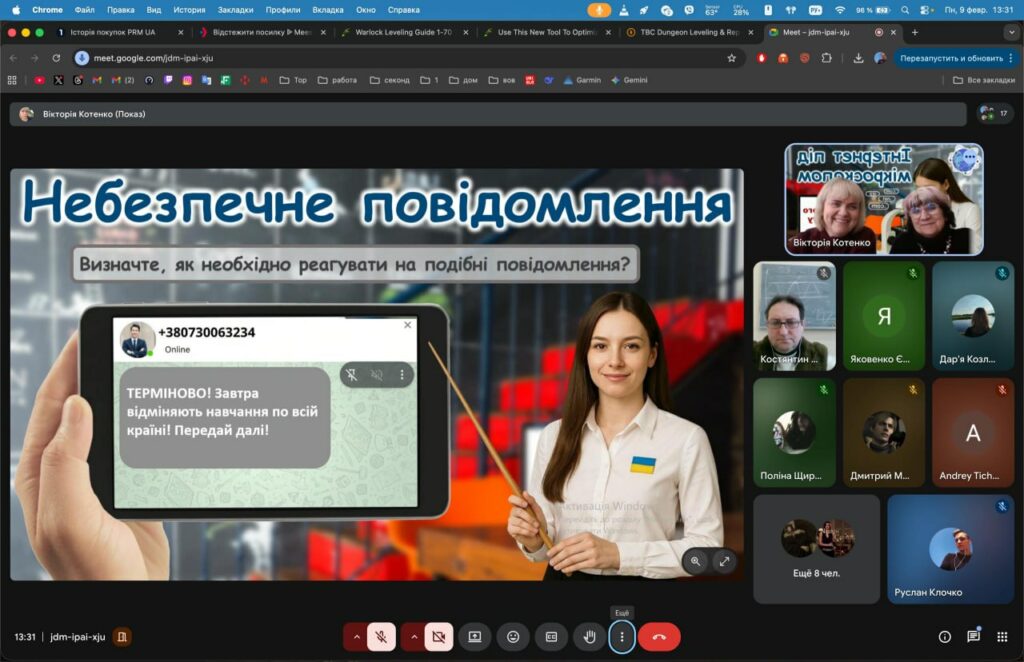Toggle the camera on/off button
This screenshot has width=1024, height=662.
point(438,637)
